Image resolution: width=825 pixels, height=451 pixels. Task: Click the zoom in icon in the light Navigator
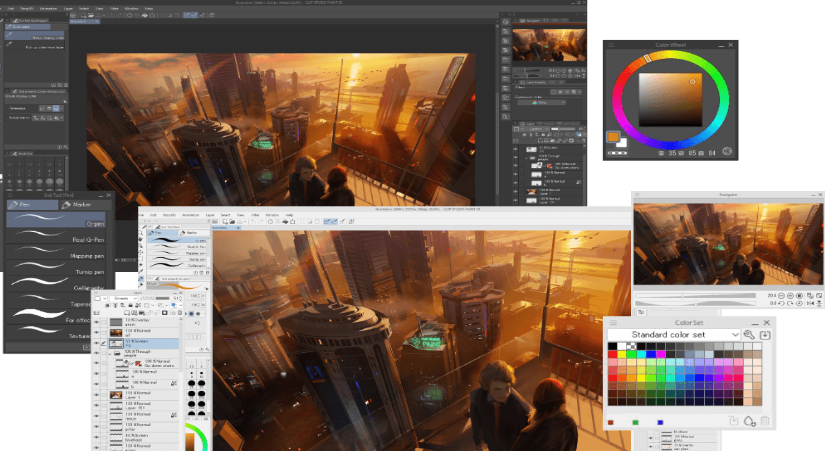(790, 296)
